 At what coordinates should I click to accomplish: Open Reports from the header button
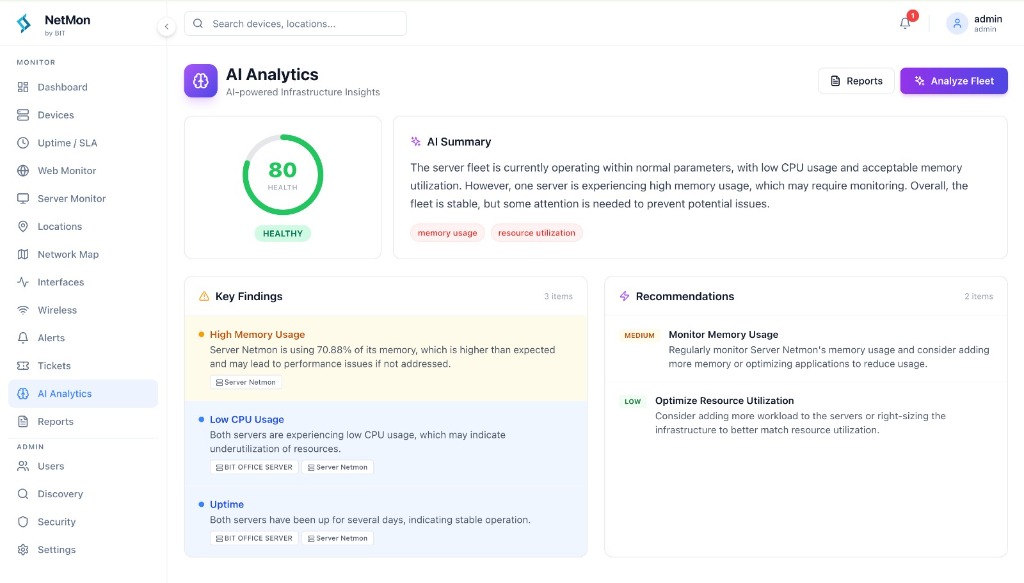(x=855, y=81)
